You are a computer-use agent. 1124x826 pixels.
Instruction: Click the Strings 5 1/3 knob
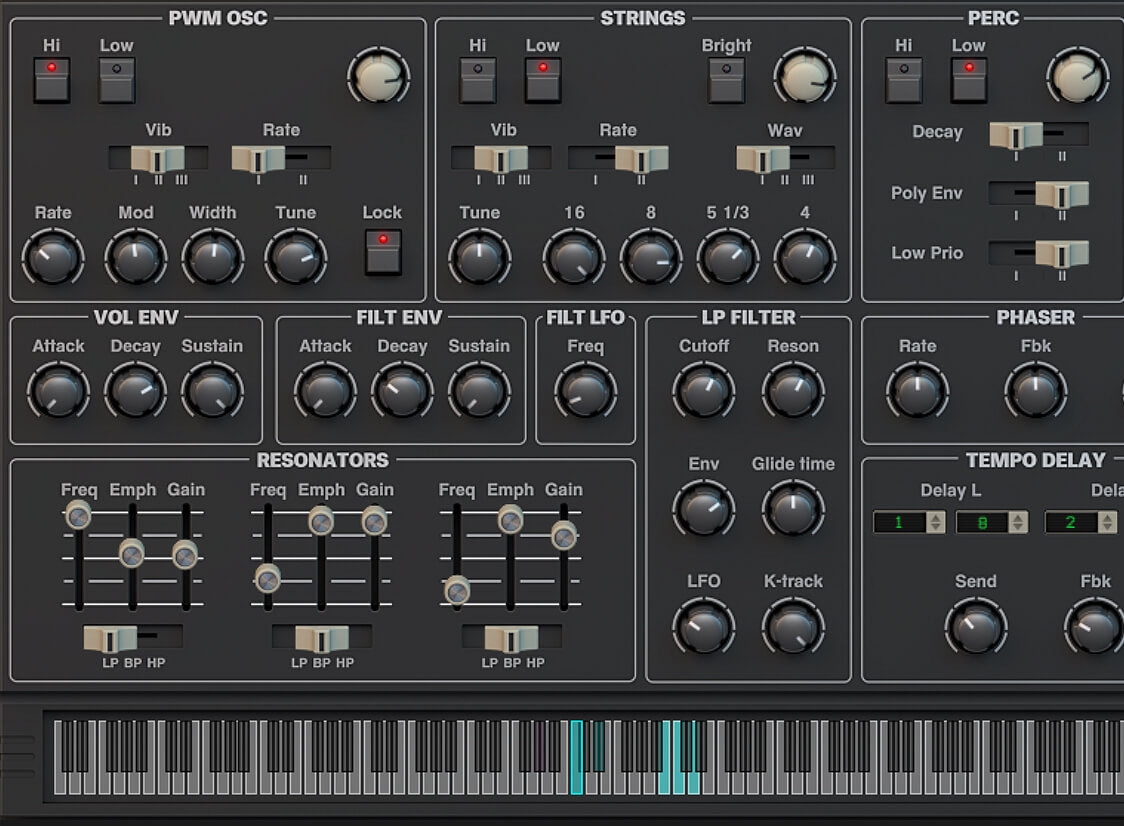click(x=727, y=258)
